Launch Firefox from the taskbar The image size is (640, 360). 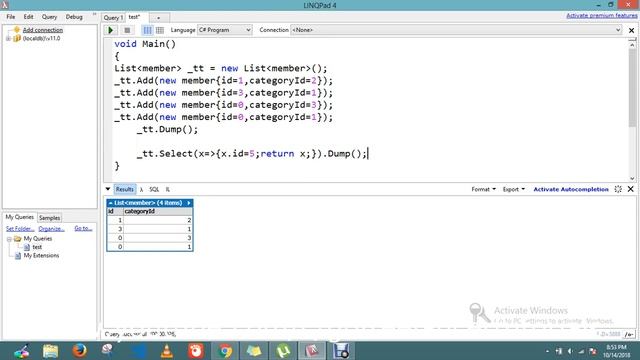pyautogui.click(x=79, y=351)
